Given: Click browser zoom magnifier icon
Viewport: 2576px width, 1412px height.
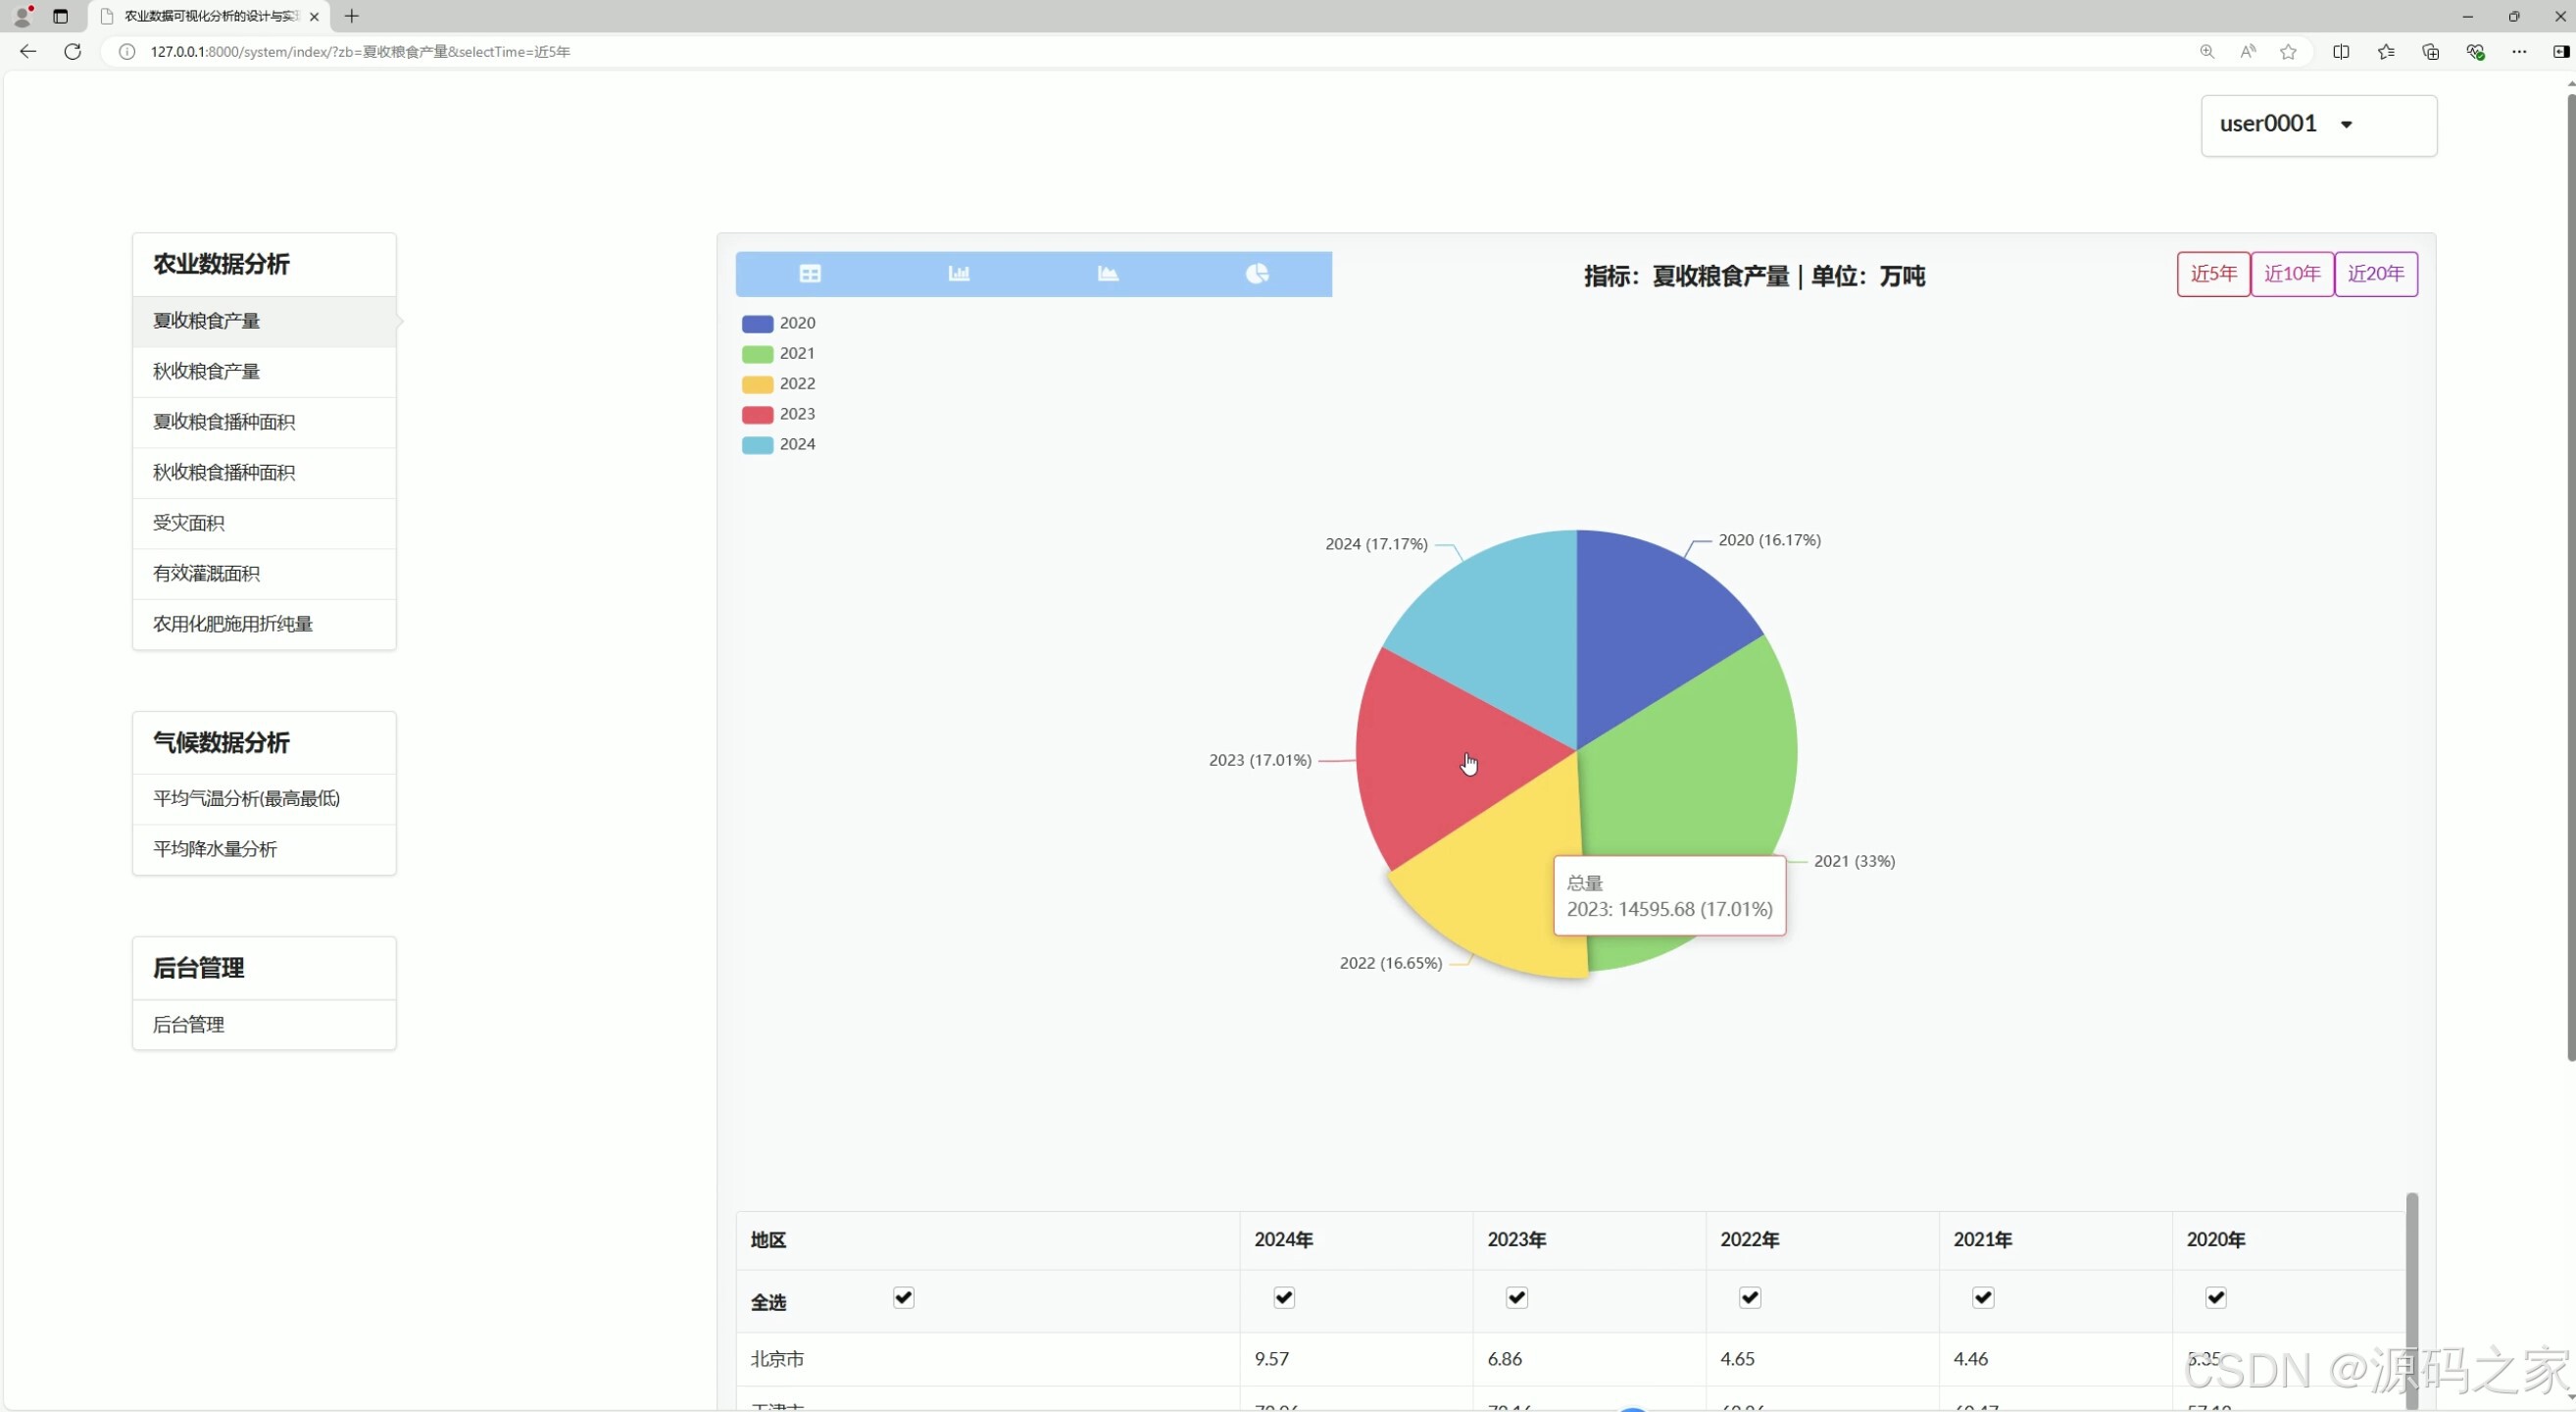Looking at the screenshot, I should 2207,52.
